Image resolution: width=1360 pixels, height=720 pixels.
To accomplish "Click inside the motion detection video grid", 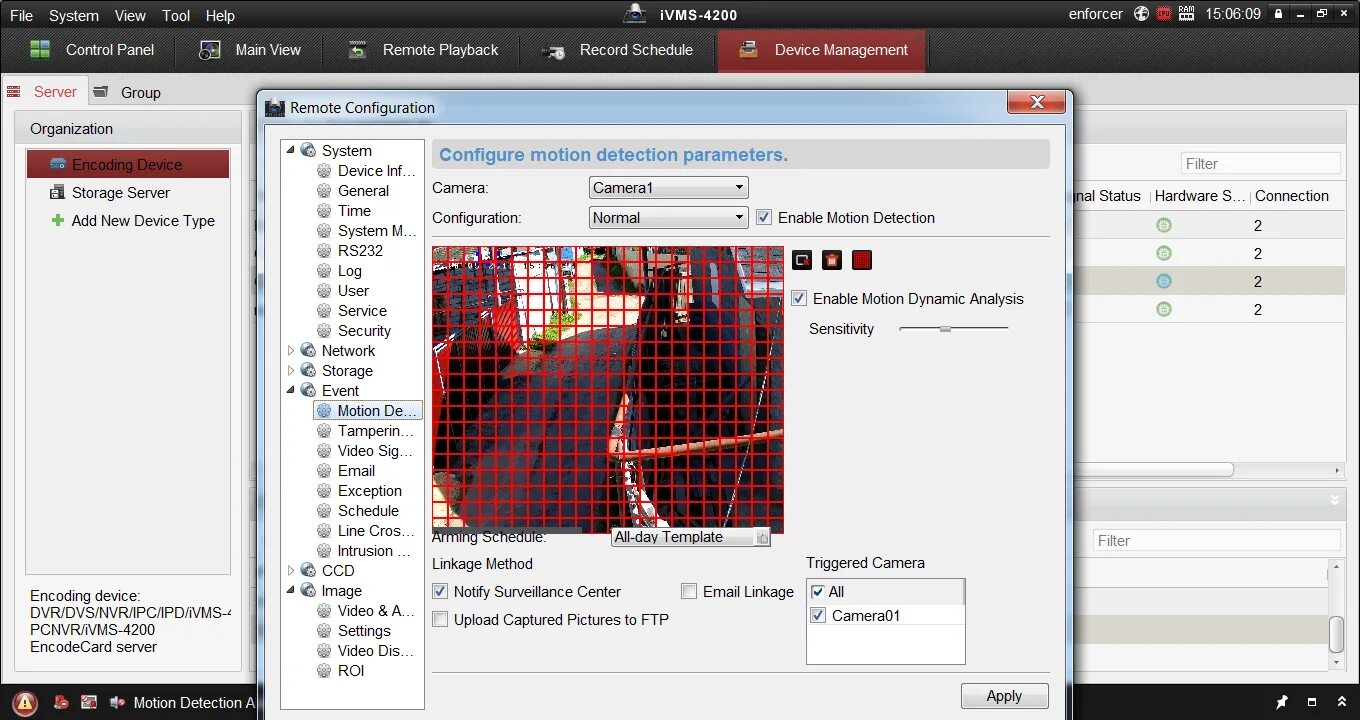I will point(608,389).
